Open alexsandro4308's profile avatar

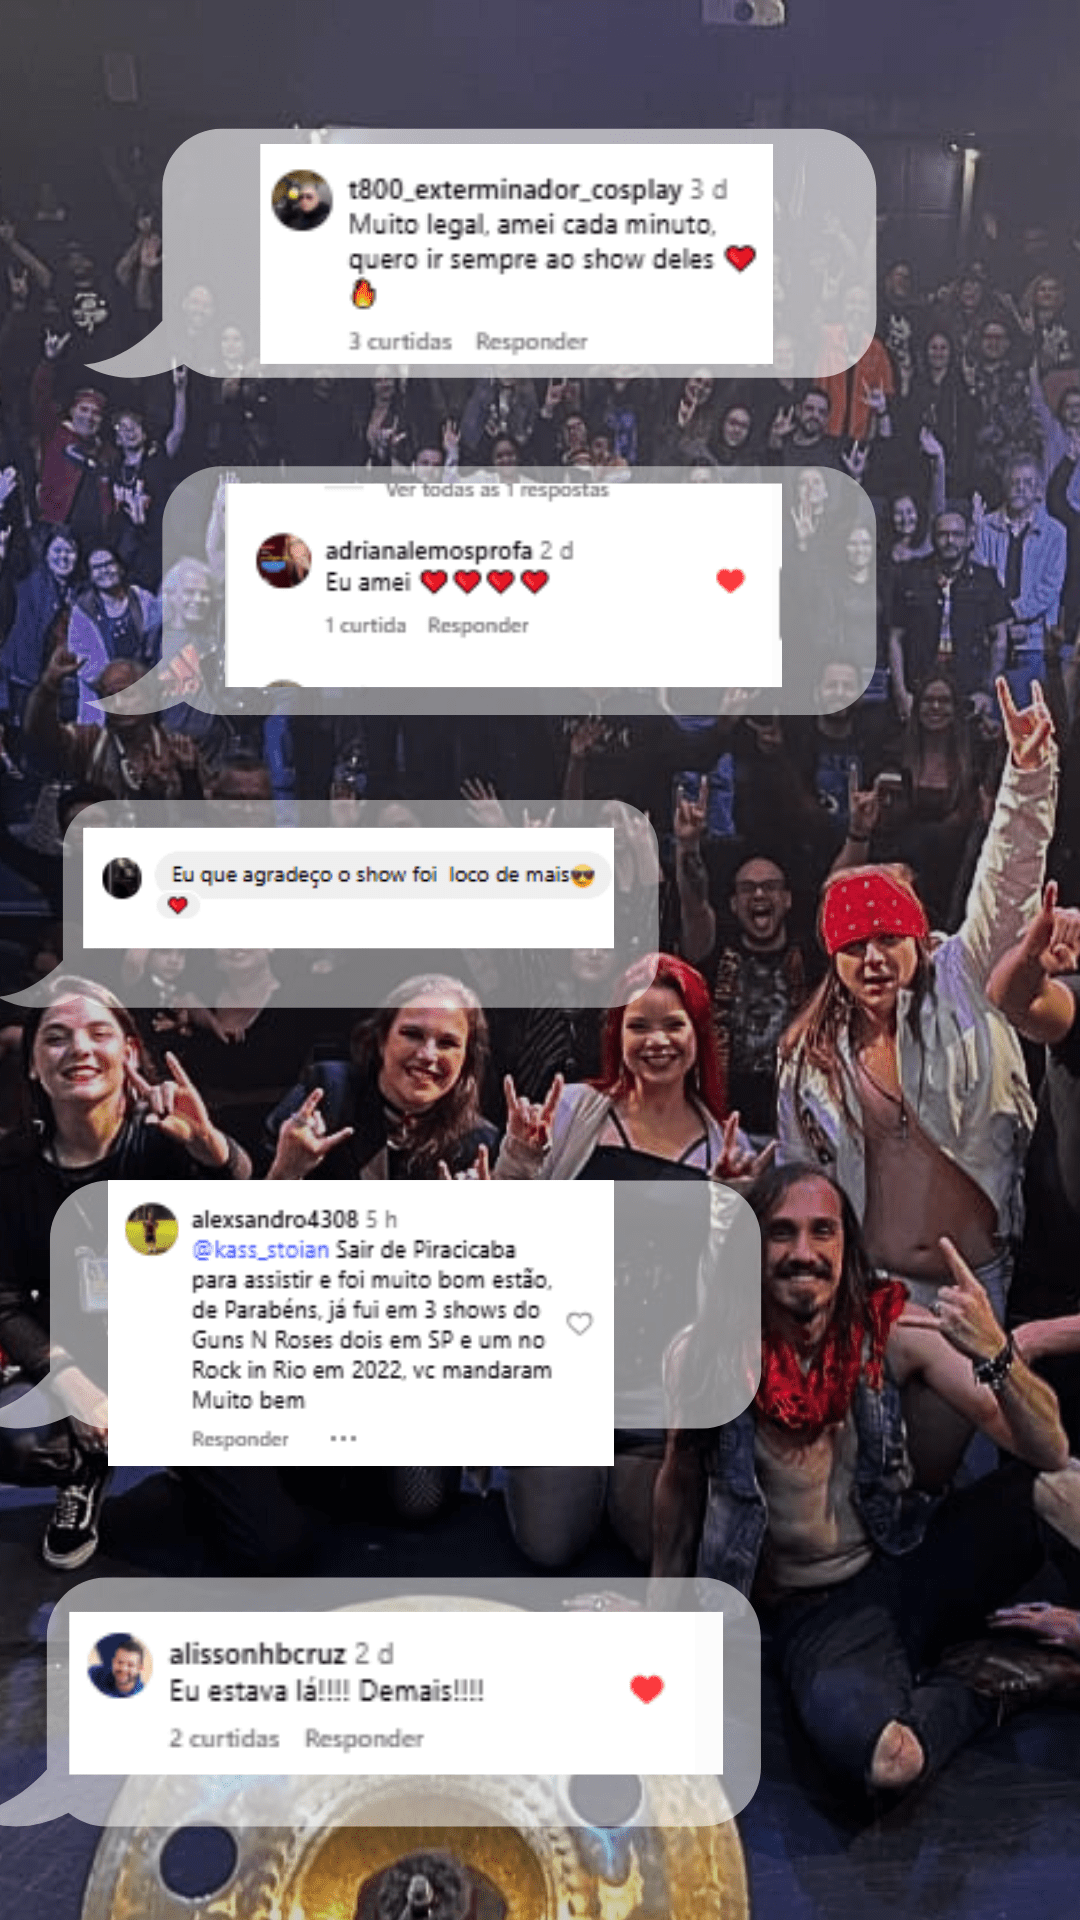(152, 1229)
